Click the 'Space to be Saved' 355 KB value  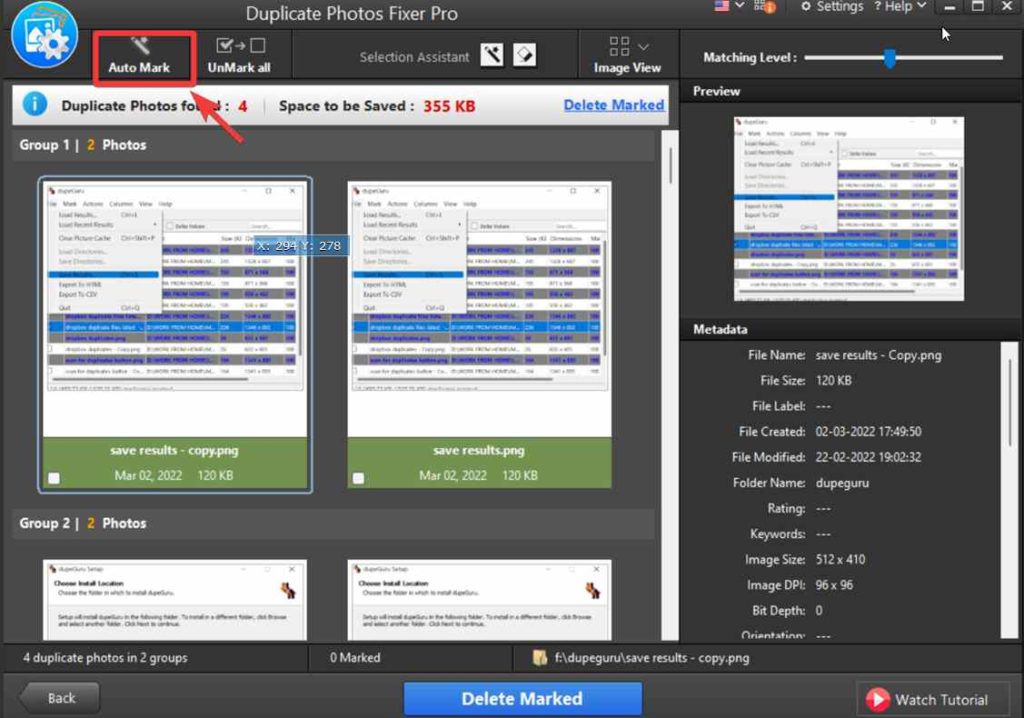[449, 106]
